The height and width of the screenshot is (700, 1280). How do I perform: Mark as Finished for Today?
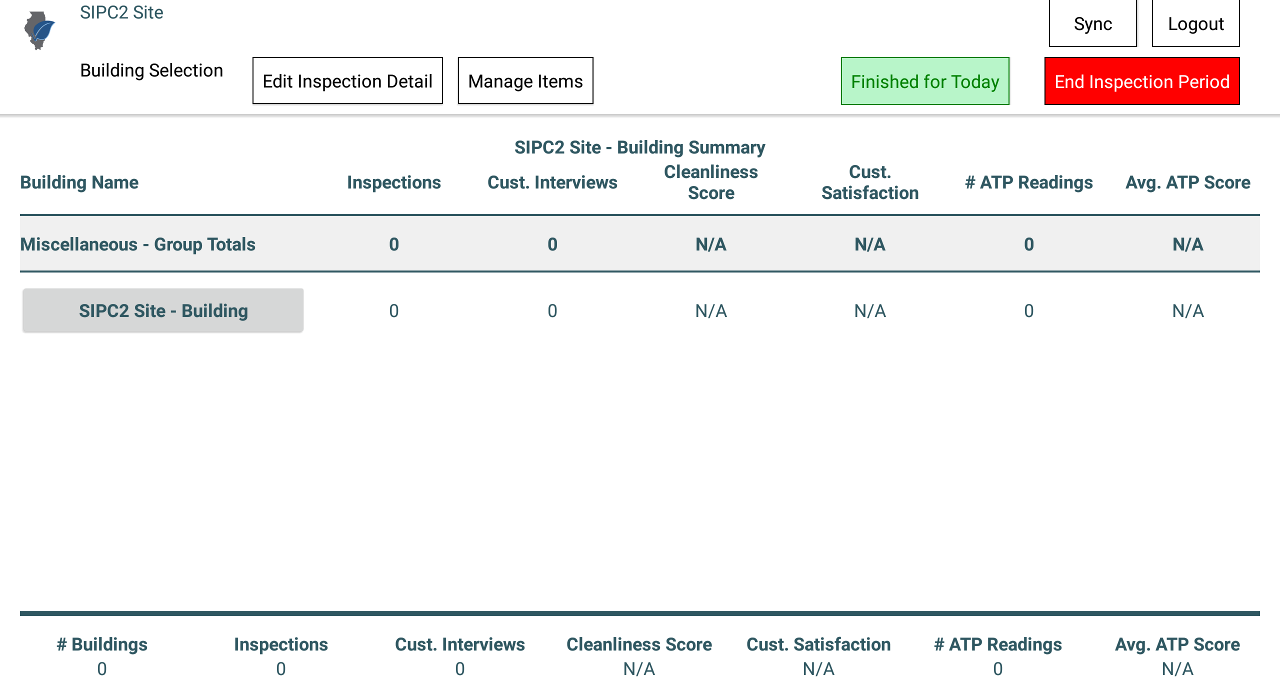click(925, 81)
